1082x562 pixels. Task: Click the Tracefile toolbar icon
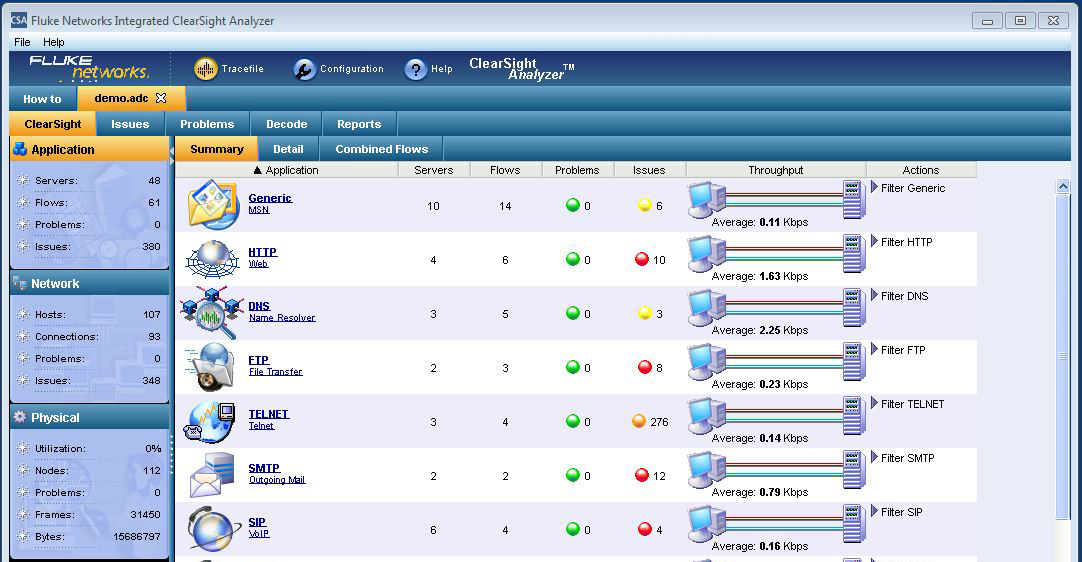[x=205, y=69]
